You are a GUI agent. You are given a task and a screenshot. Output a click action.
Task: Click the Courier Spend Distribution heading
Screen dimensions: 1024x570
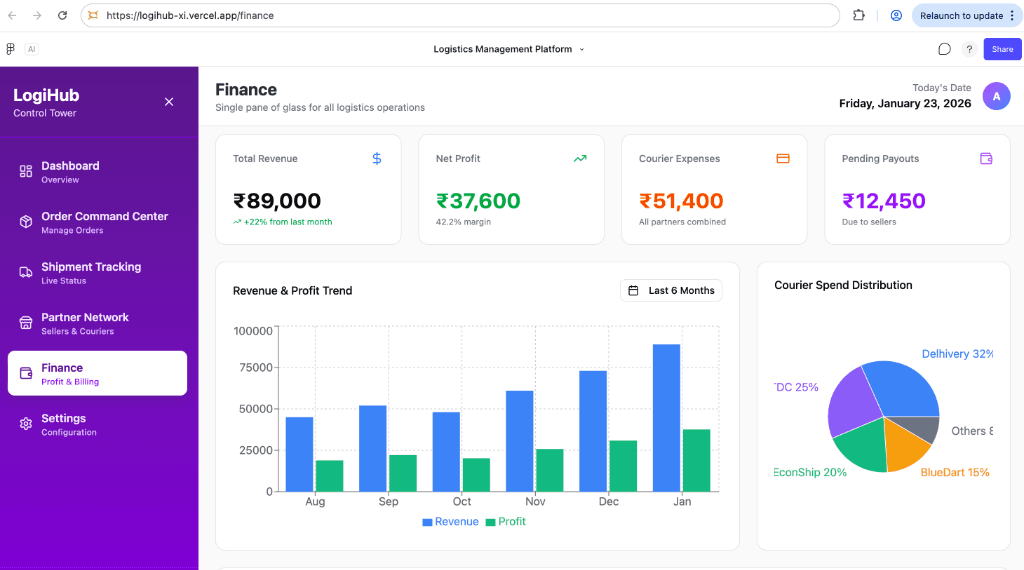[x=843, y=285]
